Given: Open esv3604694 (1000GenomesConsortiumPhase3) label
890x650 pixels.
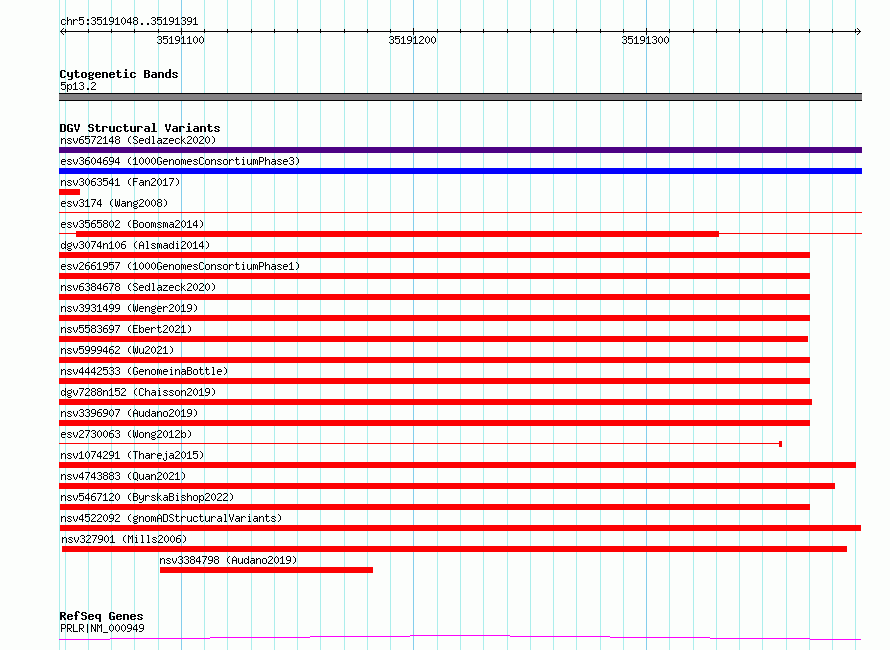Looking at the screenshot, I should click(x=180, y=161).
